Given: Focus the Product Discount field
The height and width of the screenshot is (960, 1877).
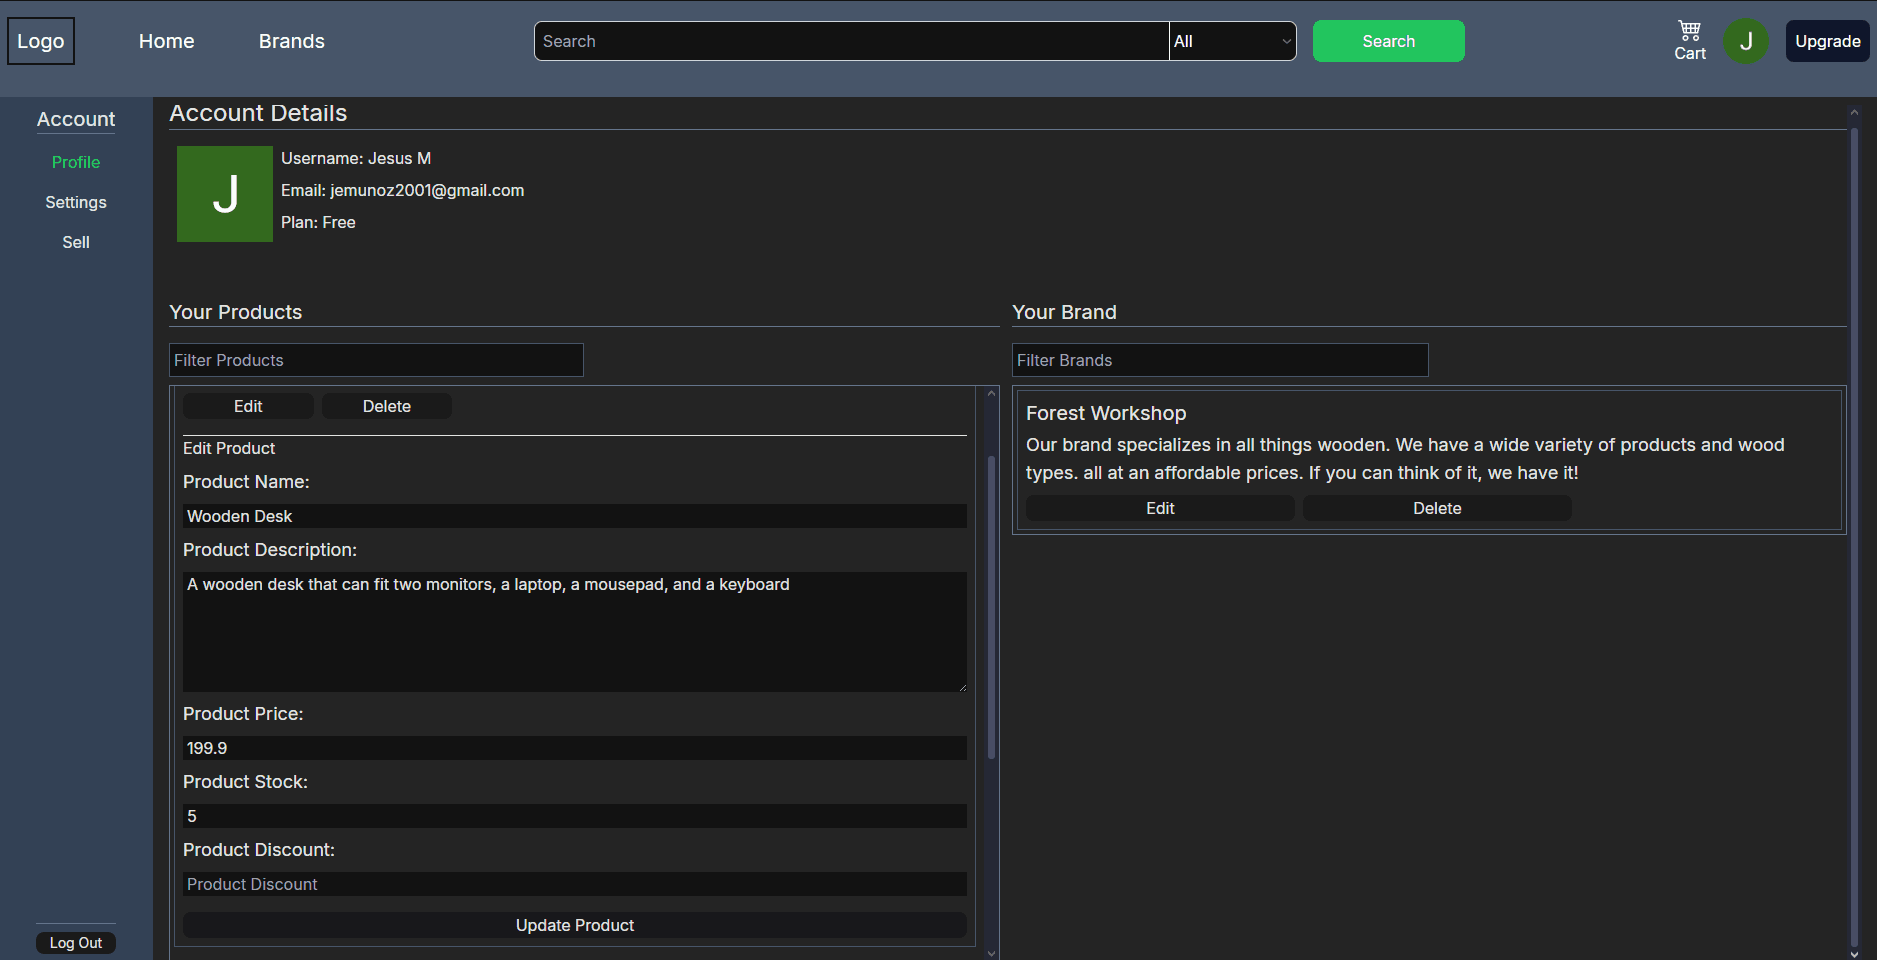Looking at the screenshot, I should [x=574, y=884].
